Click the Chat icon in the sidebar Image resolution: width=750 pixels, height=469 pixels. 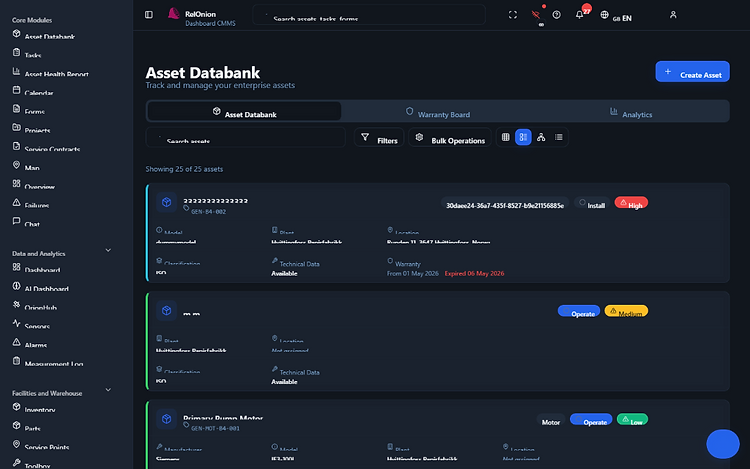pyautogui.click(x=16, y=221)
